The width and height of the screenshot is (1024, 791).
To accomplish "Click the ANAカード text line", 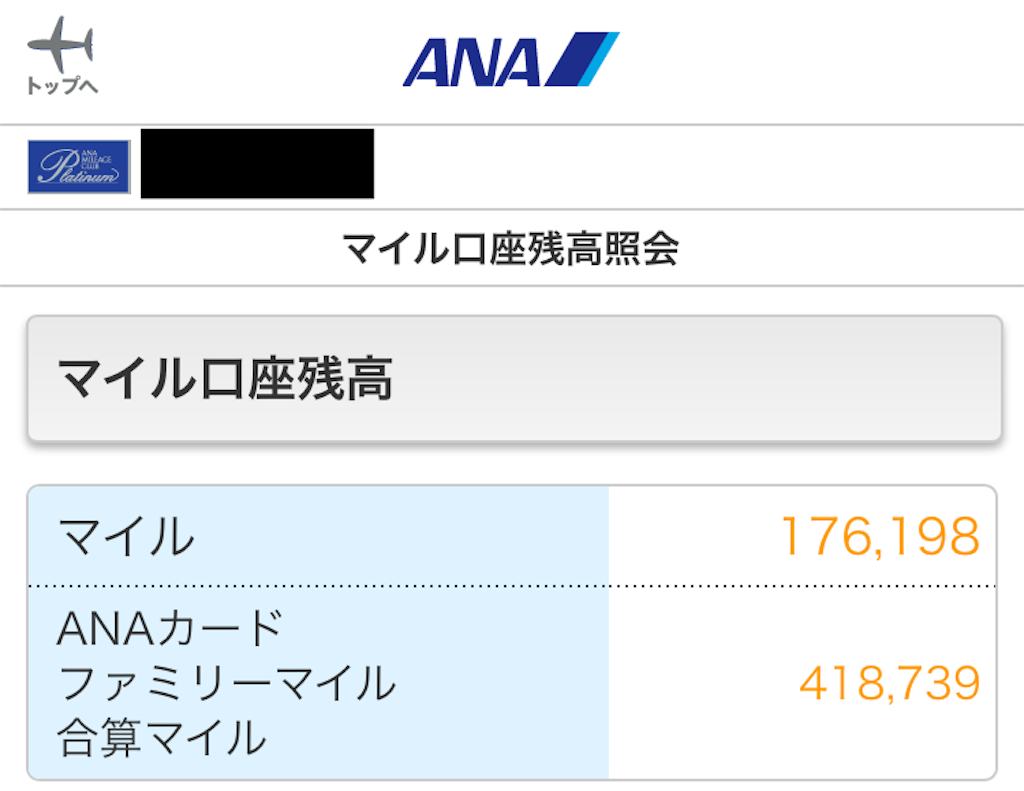I will [171, 628].
